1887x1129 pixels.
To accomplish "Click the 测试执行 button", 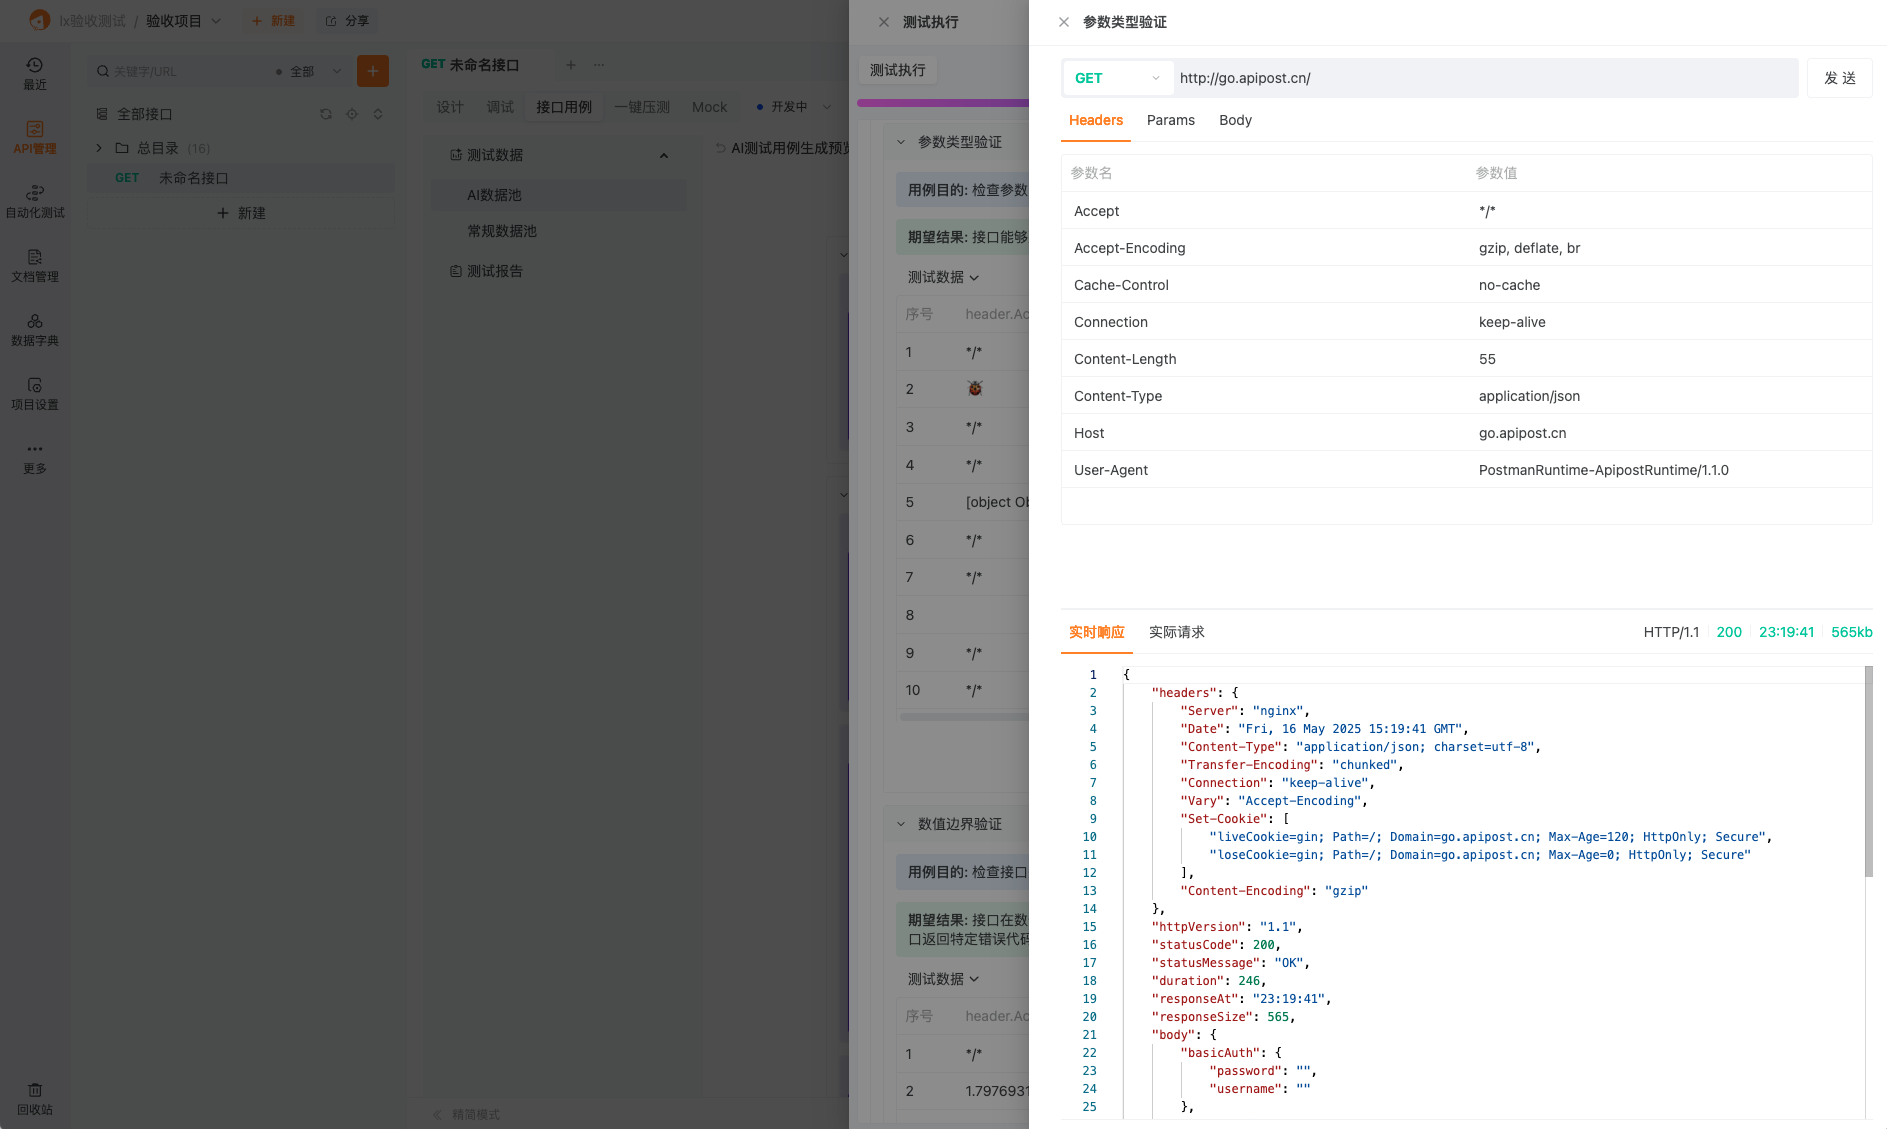I will (897, 70).
